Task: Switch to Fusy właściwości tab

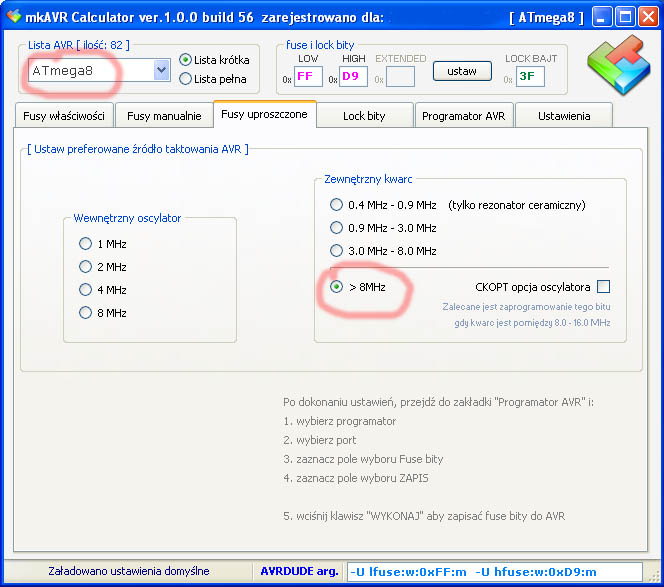Action: point(64,116)
